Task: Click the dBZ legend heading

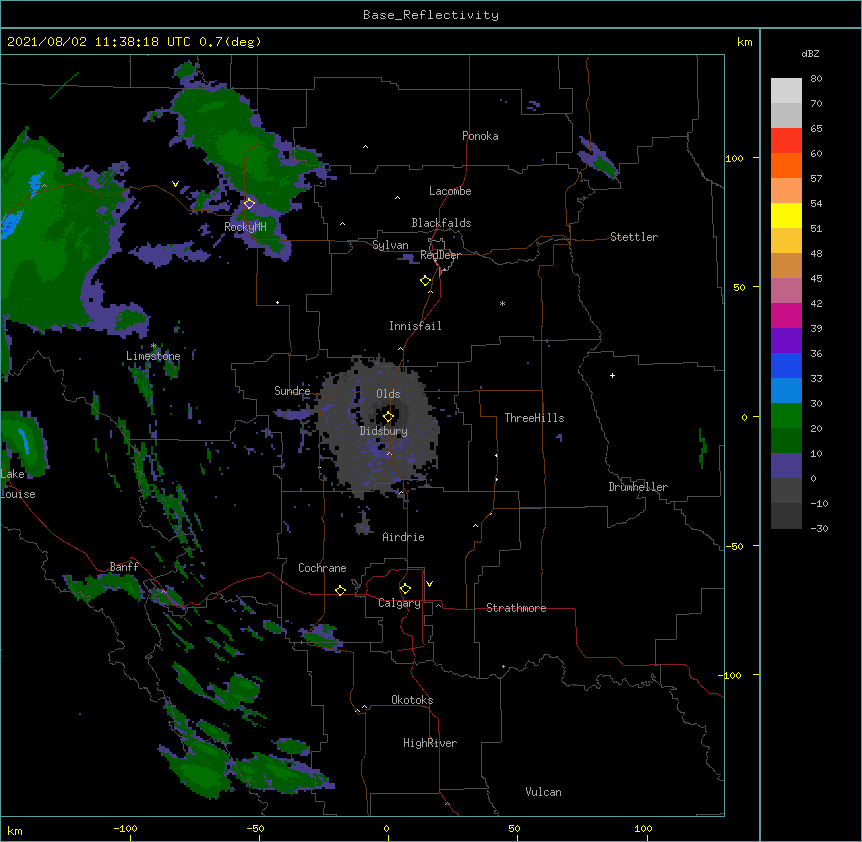Action: [810, 53]
